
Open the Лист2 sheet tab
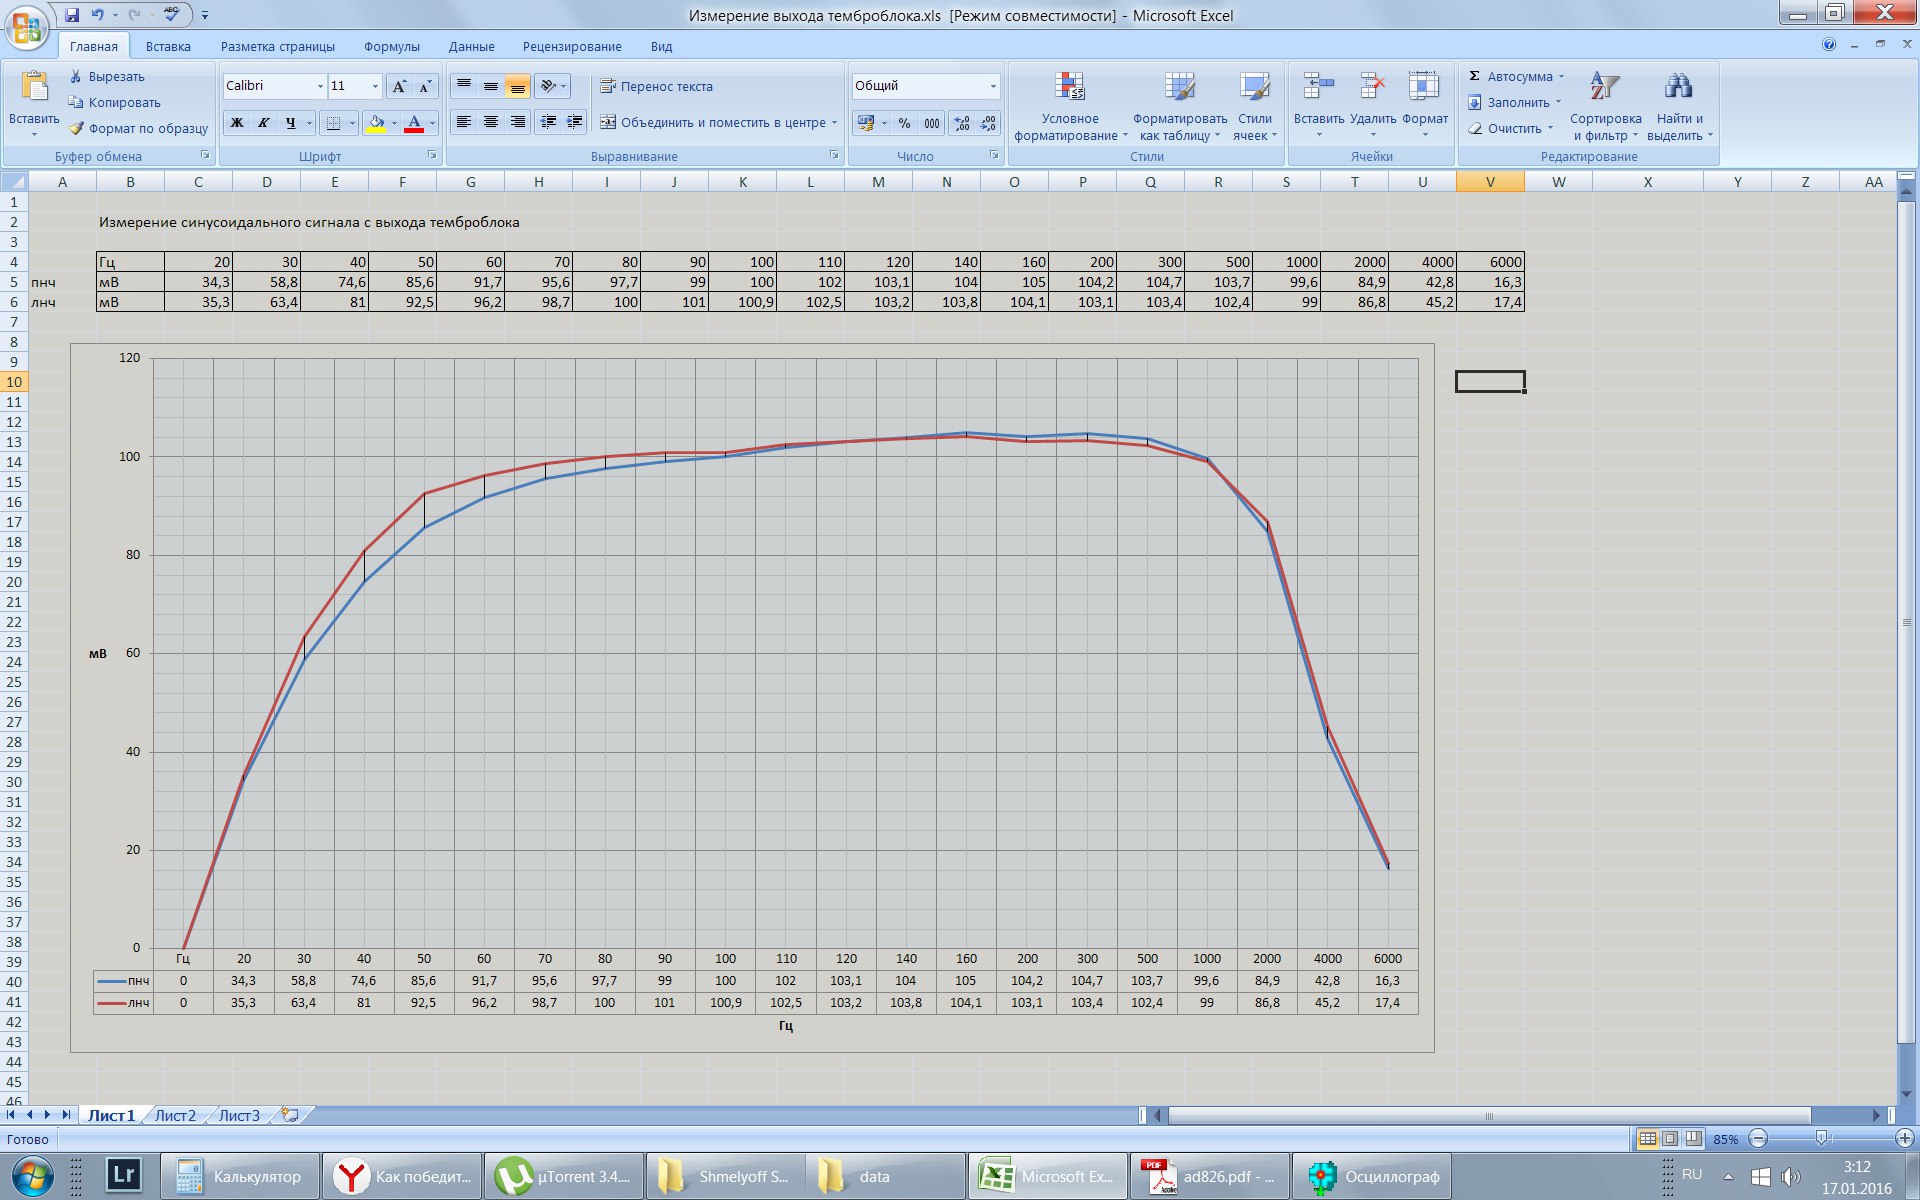[175, 1115]
